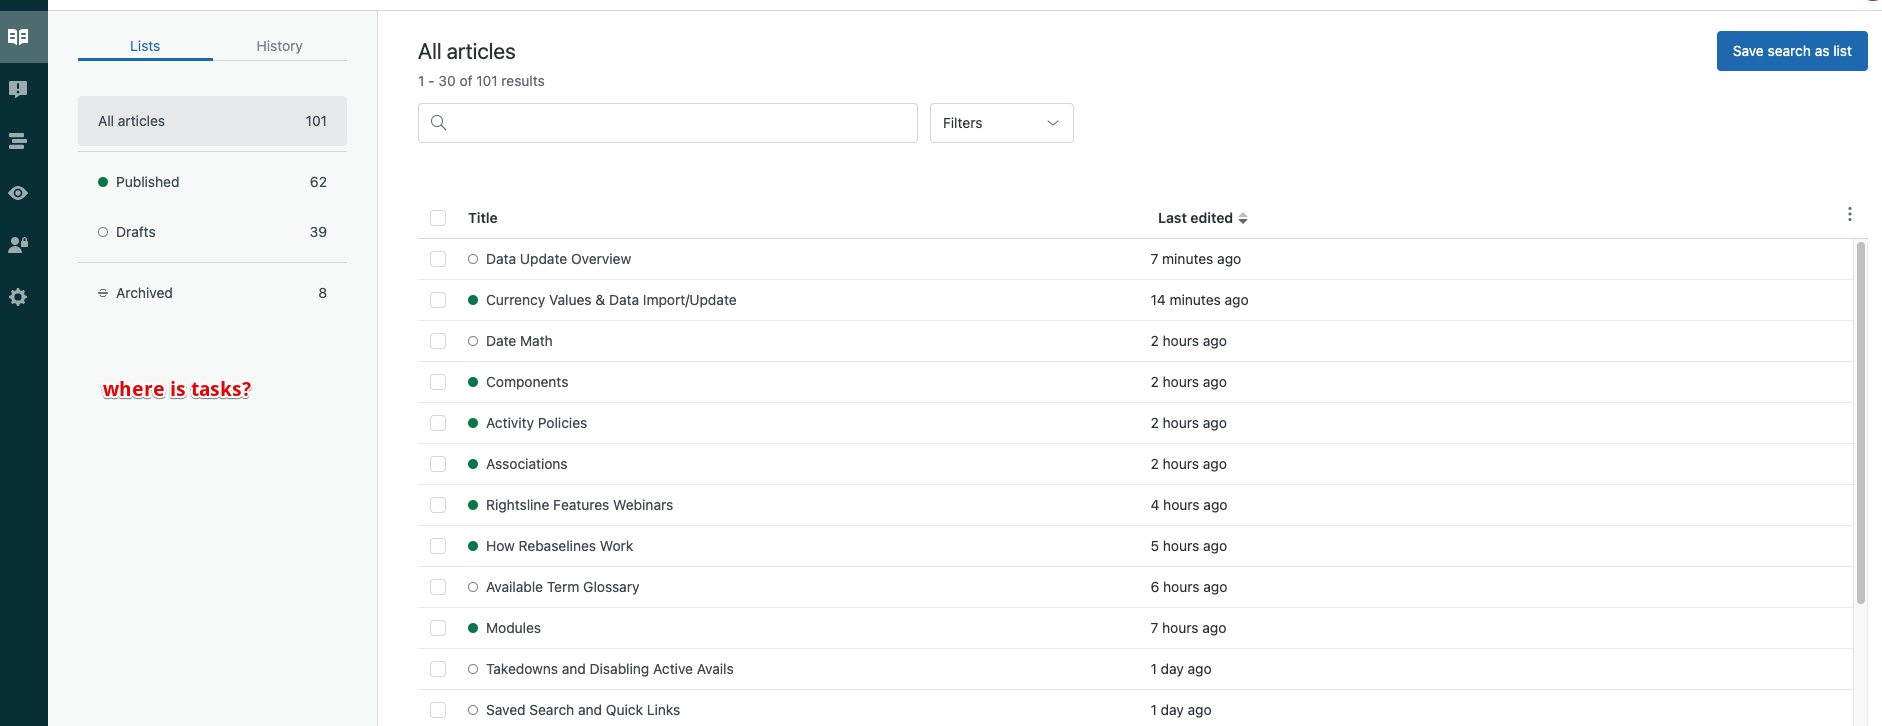Check the box for Data Update Overview
Image resolution: width=1882 pixels, height=726 pixels.
[438, 259]
